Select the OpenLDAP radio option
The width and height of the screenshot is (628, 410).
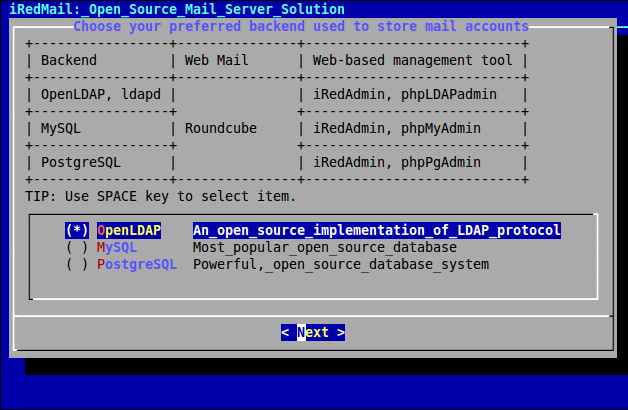click(x=77, y=230)
